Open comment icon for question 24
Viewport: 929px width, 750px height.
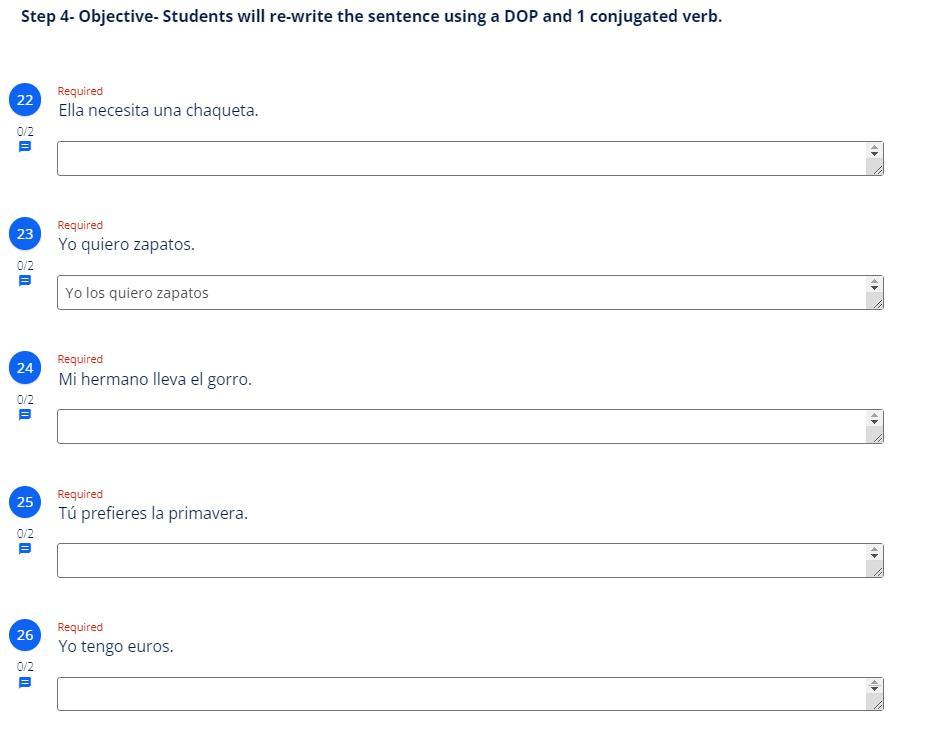(x=25, y=414)
